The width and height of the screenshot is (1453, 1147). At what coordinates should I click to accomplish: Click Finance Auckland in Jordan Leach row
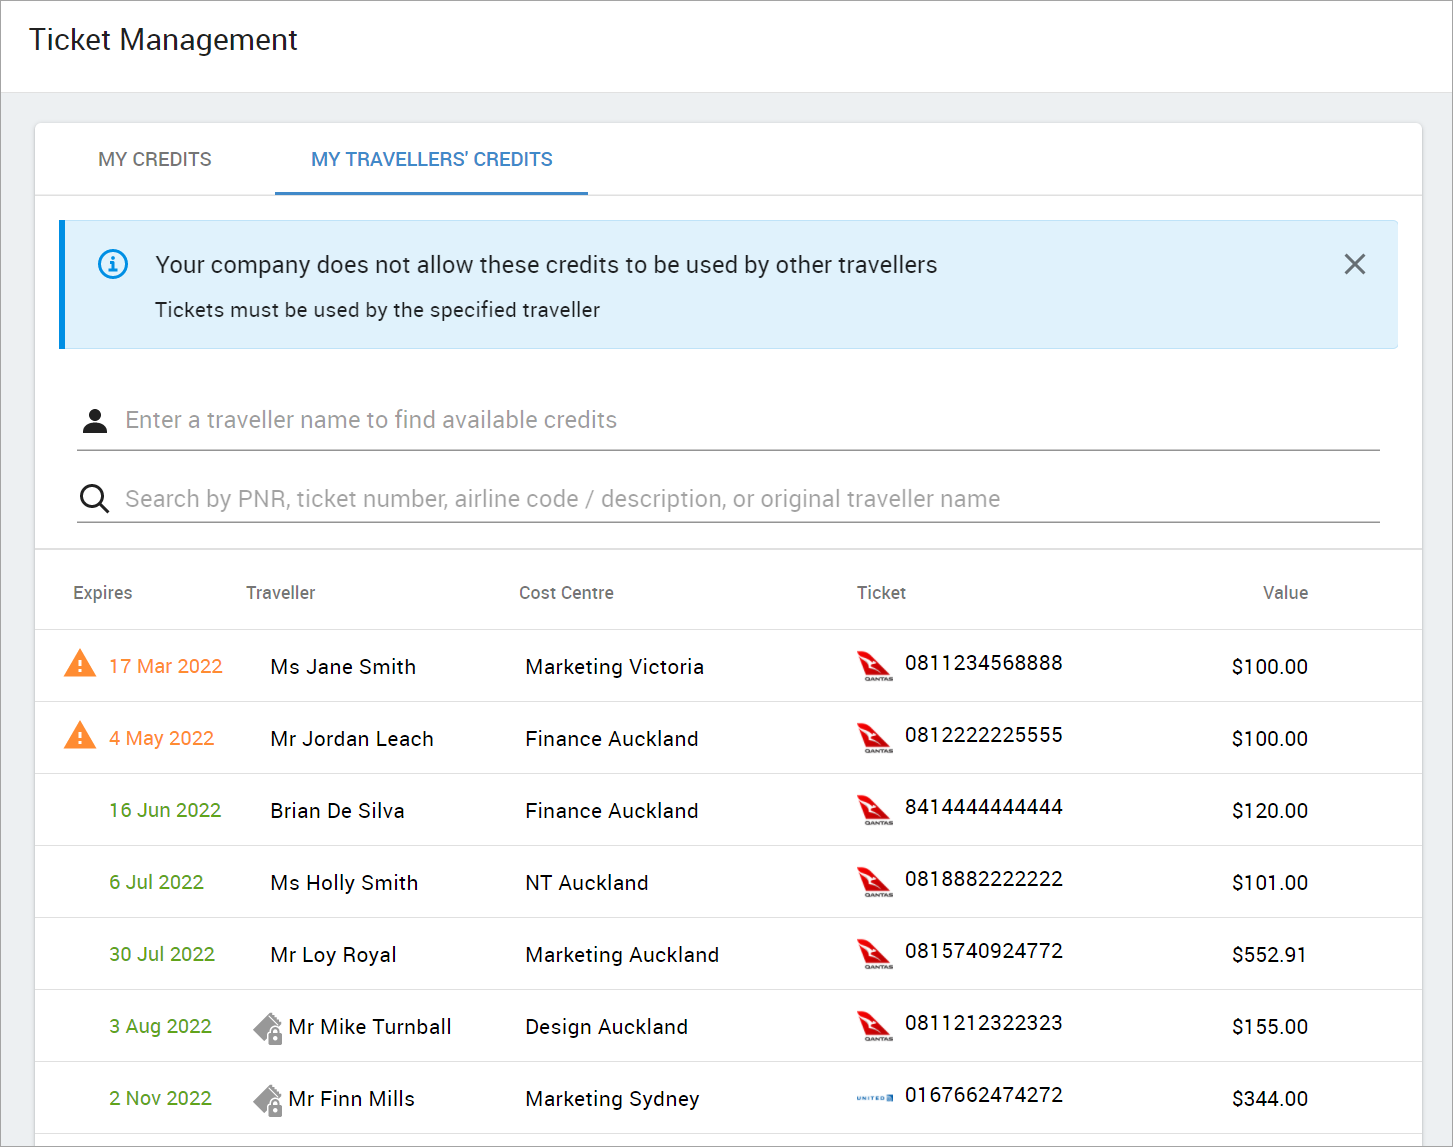[x=612, y=739]
